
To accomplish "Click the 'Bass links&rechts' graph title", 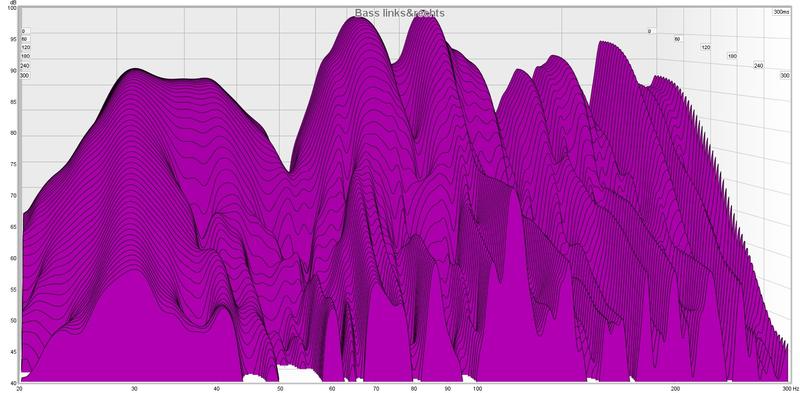I will point(399,13).
